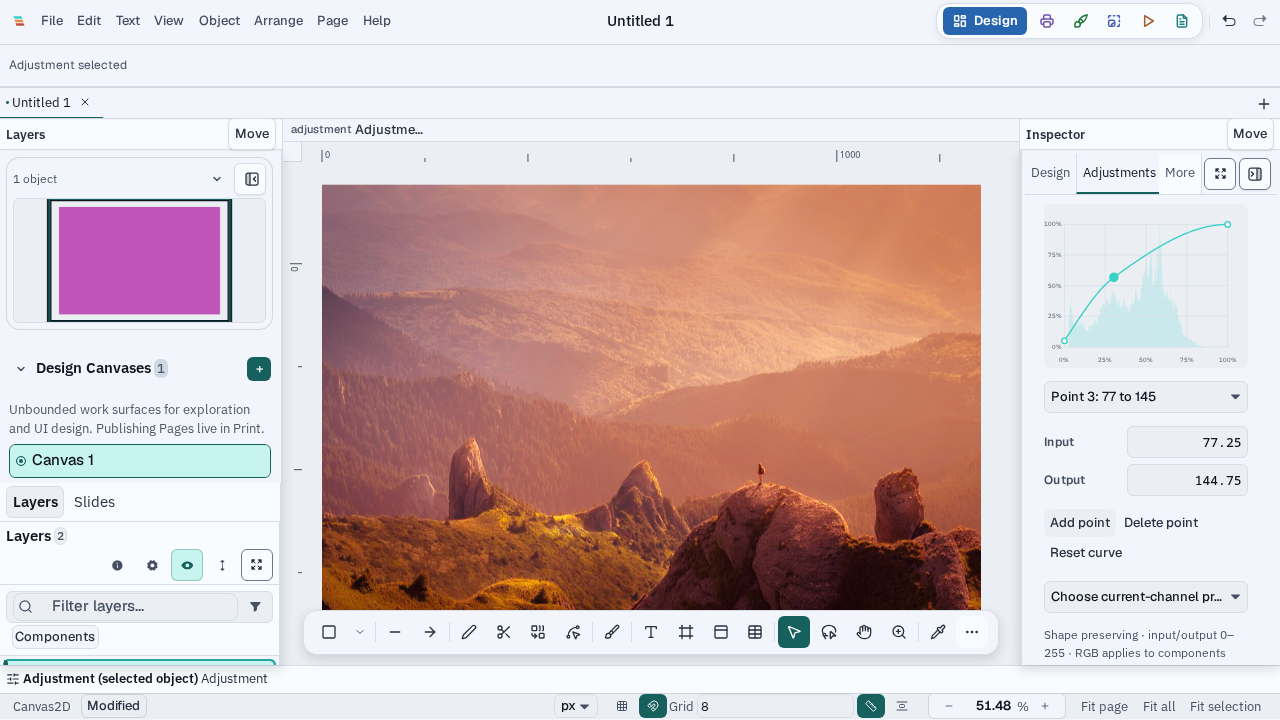Toggle the inspector fullscreen expand button
This screenshot has height=720, width=1280.
tap(1220, 173)
